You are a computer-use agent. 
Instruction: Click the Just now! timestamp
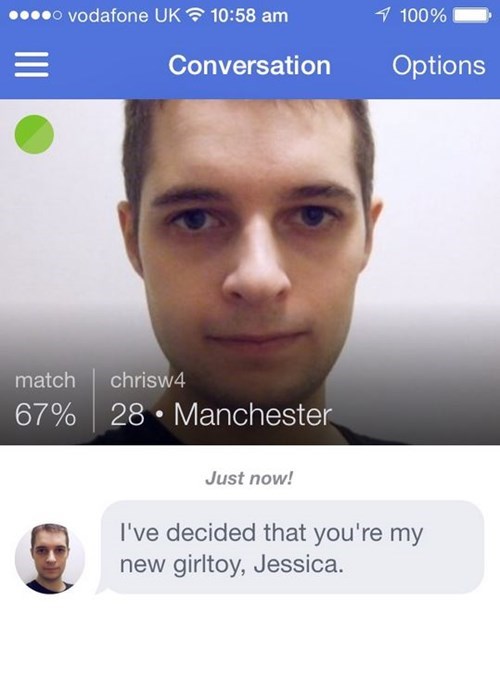coord(249,478)
